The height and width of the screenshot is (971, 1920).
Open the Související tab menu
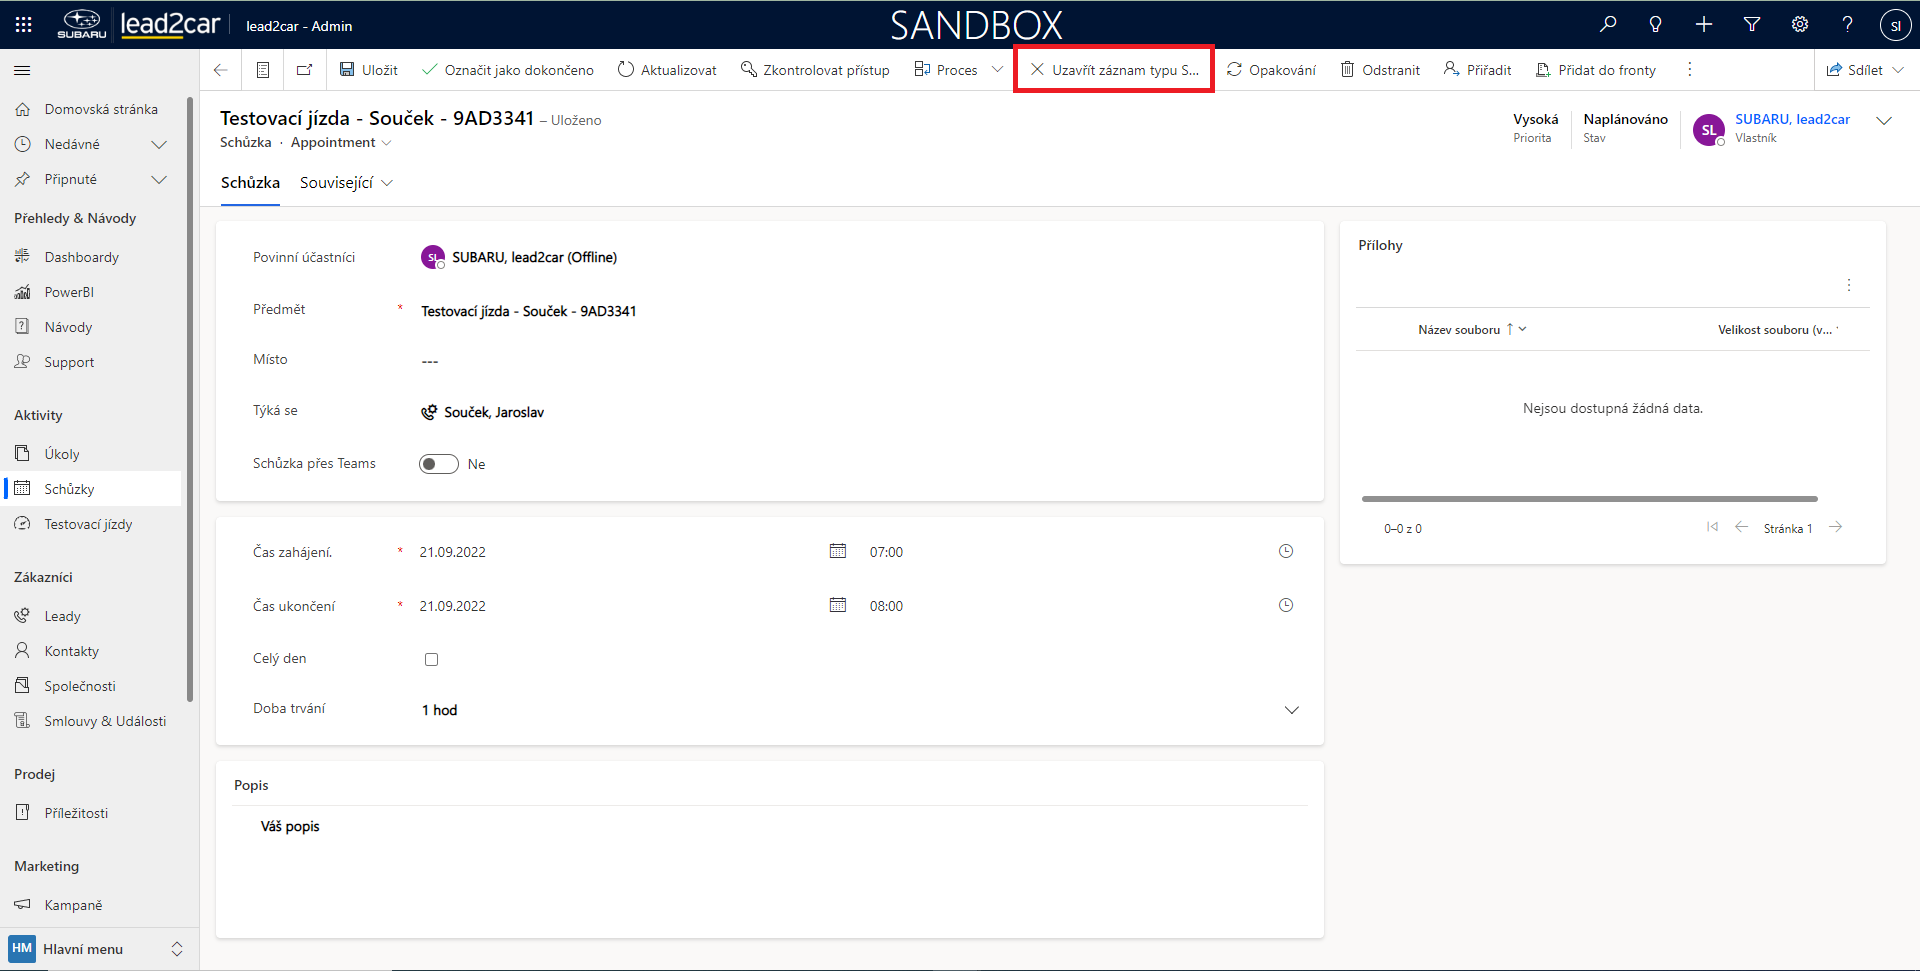click(346, 183)
